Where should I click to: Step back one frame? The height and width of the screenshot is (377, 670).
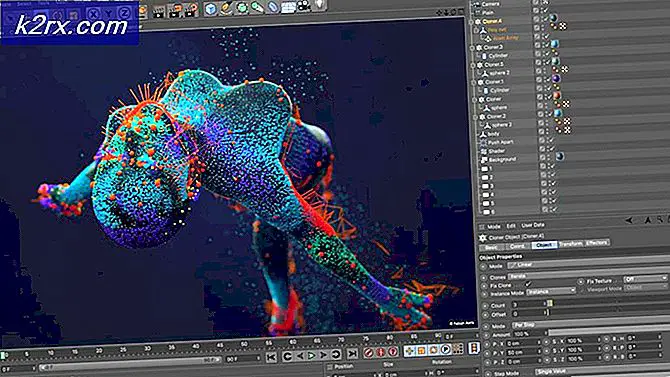(x=300, y=356)
